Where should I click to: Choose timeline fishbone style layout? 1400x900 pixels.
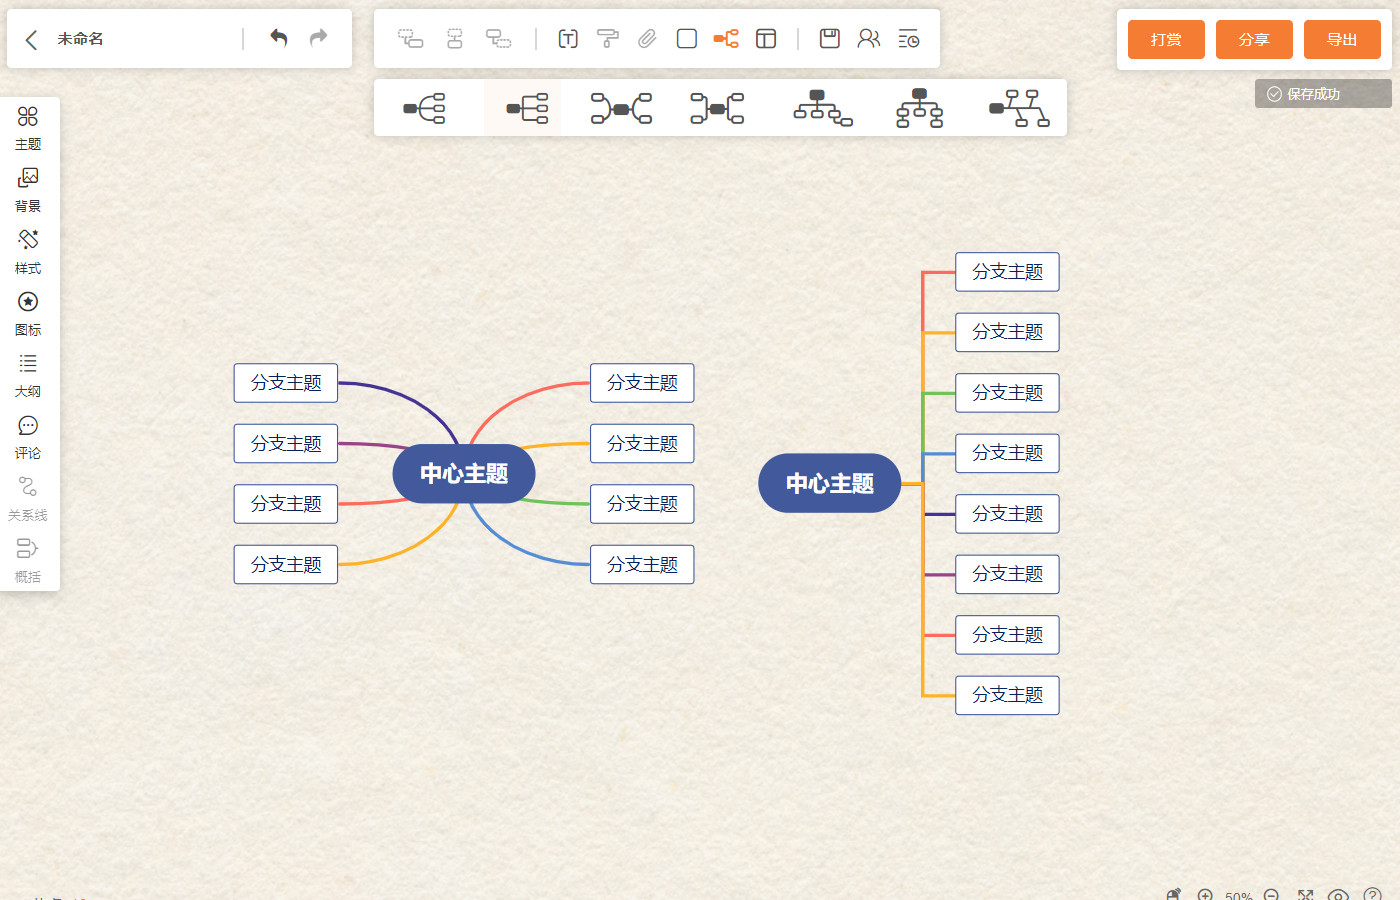tap(1019, 108)
